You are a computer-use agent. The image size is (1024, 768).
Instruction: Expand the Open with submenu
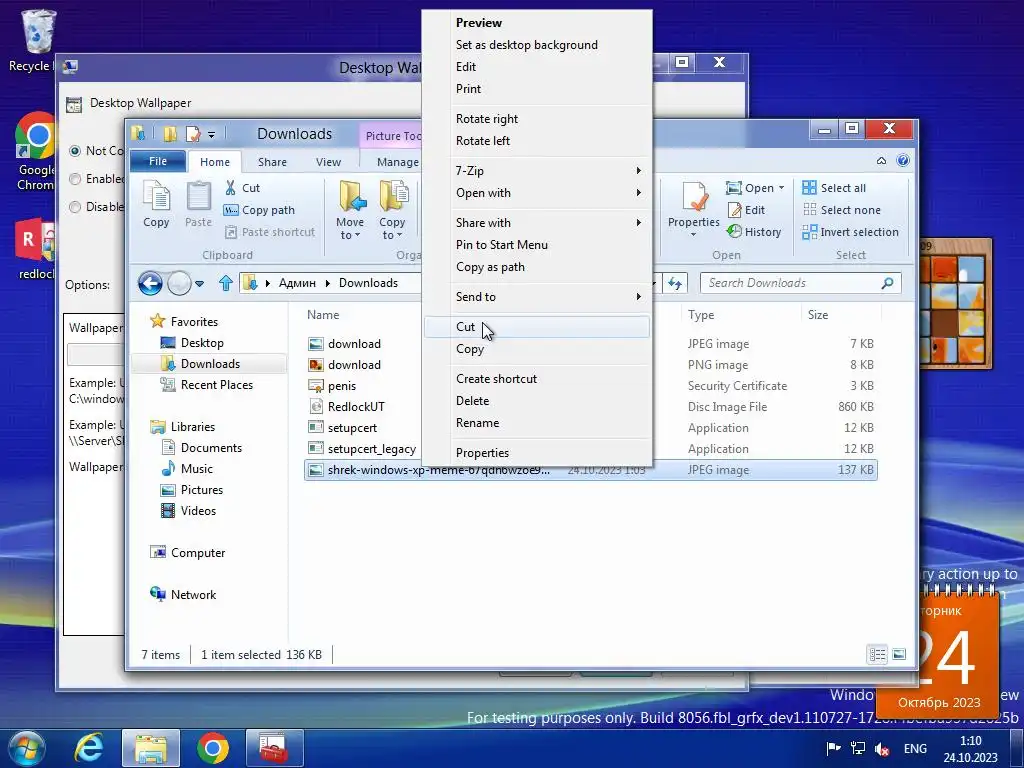pyautogui.click(x=537, y=193)
